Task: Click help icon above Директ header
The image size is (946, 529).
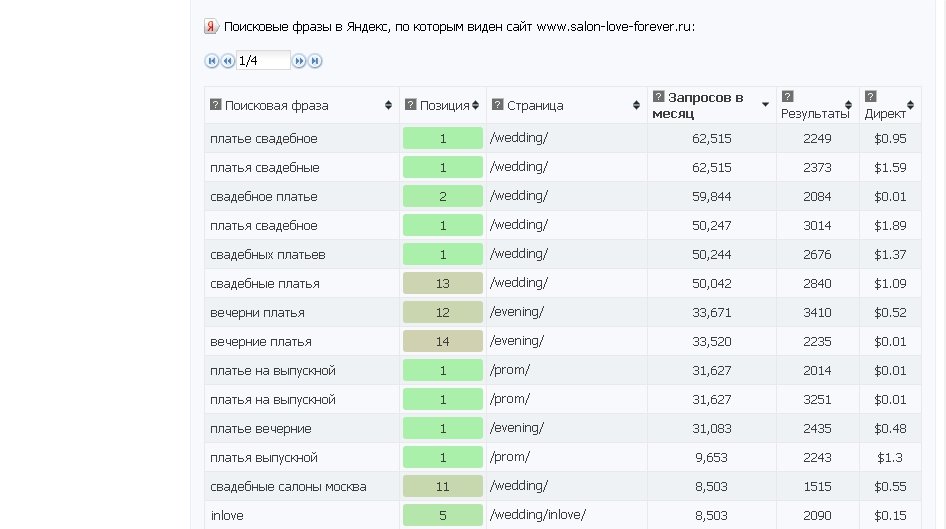Action: click(870, 96)
